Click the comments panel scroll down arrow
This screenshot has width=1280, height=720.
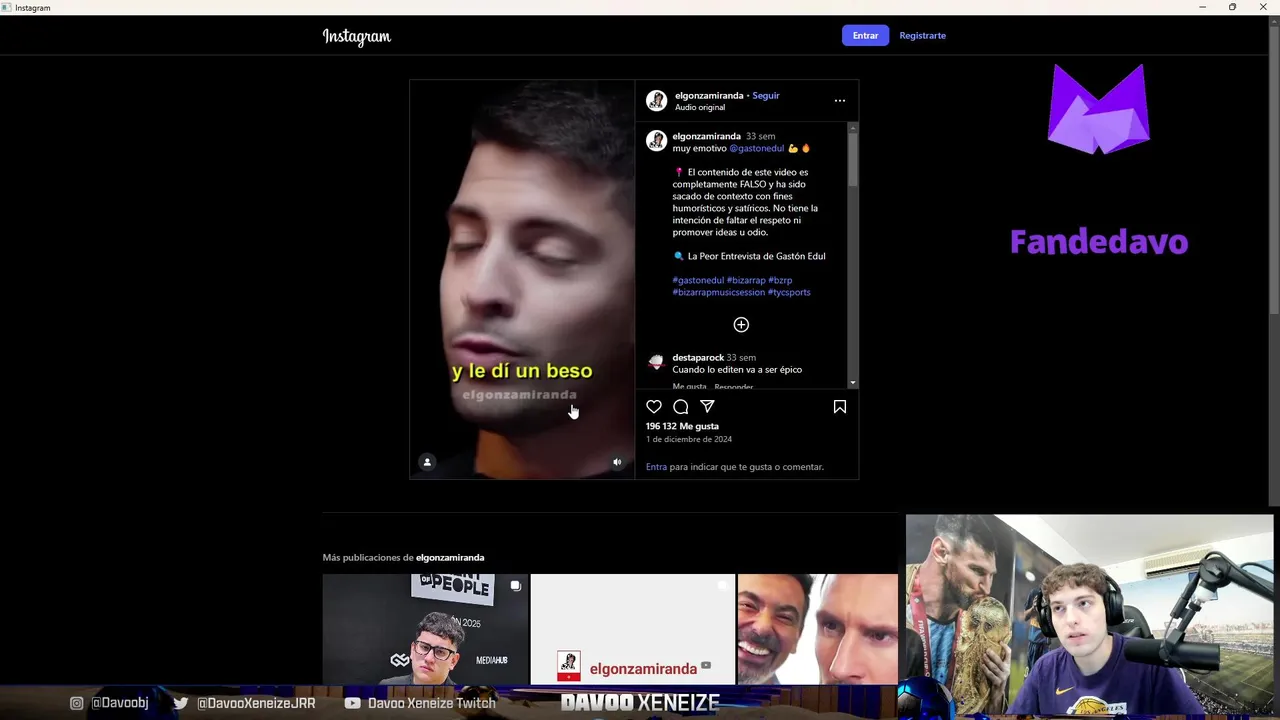tap(853, 383)
